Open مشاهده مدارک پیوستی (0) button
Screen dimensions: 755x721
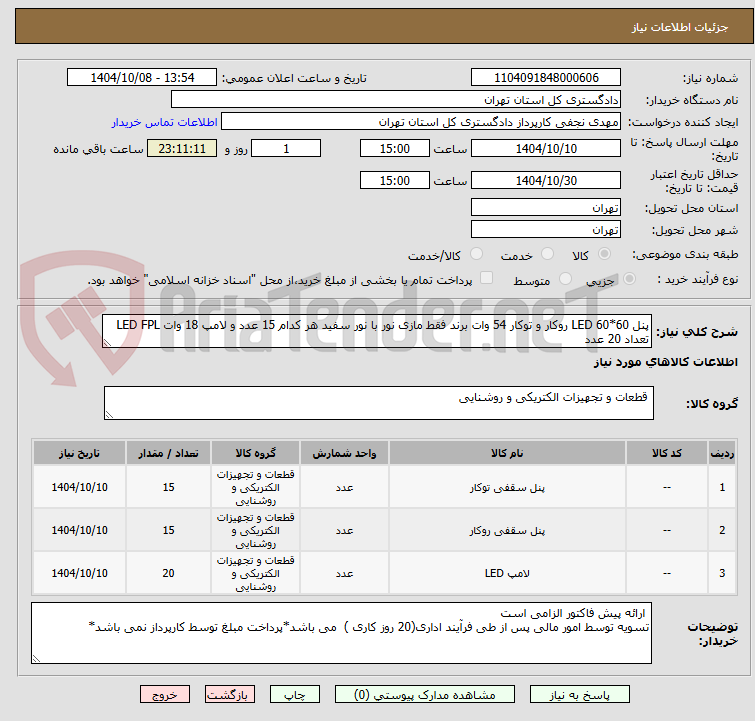pos(424,695)
